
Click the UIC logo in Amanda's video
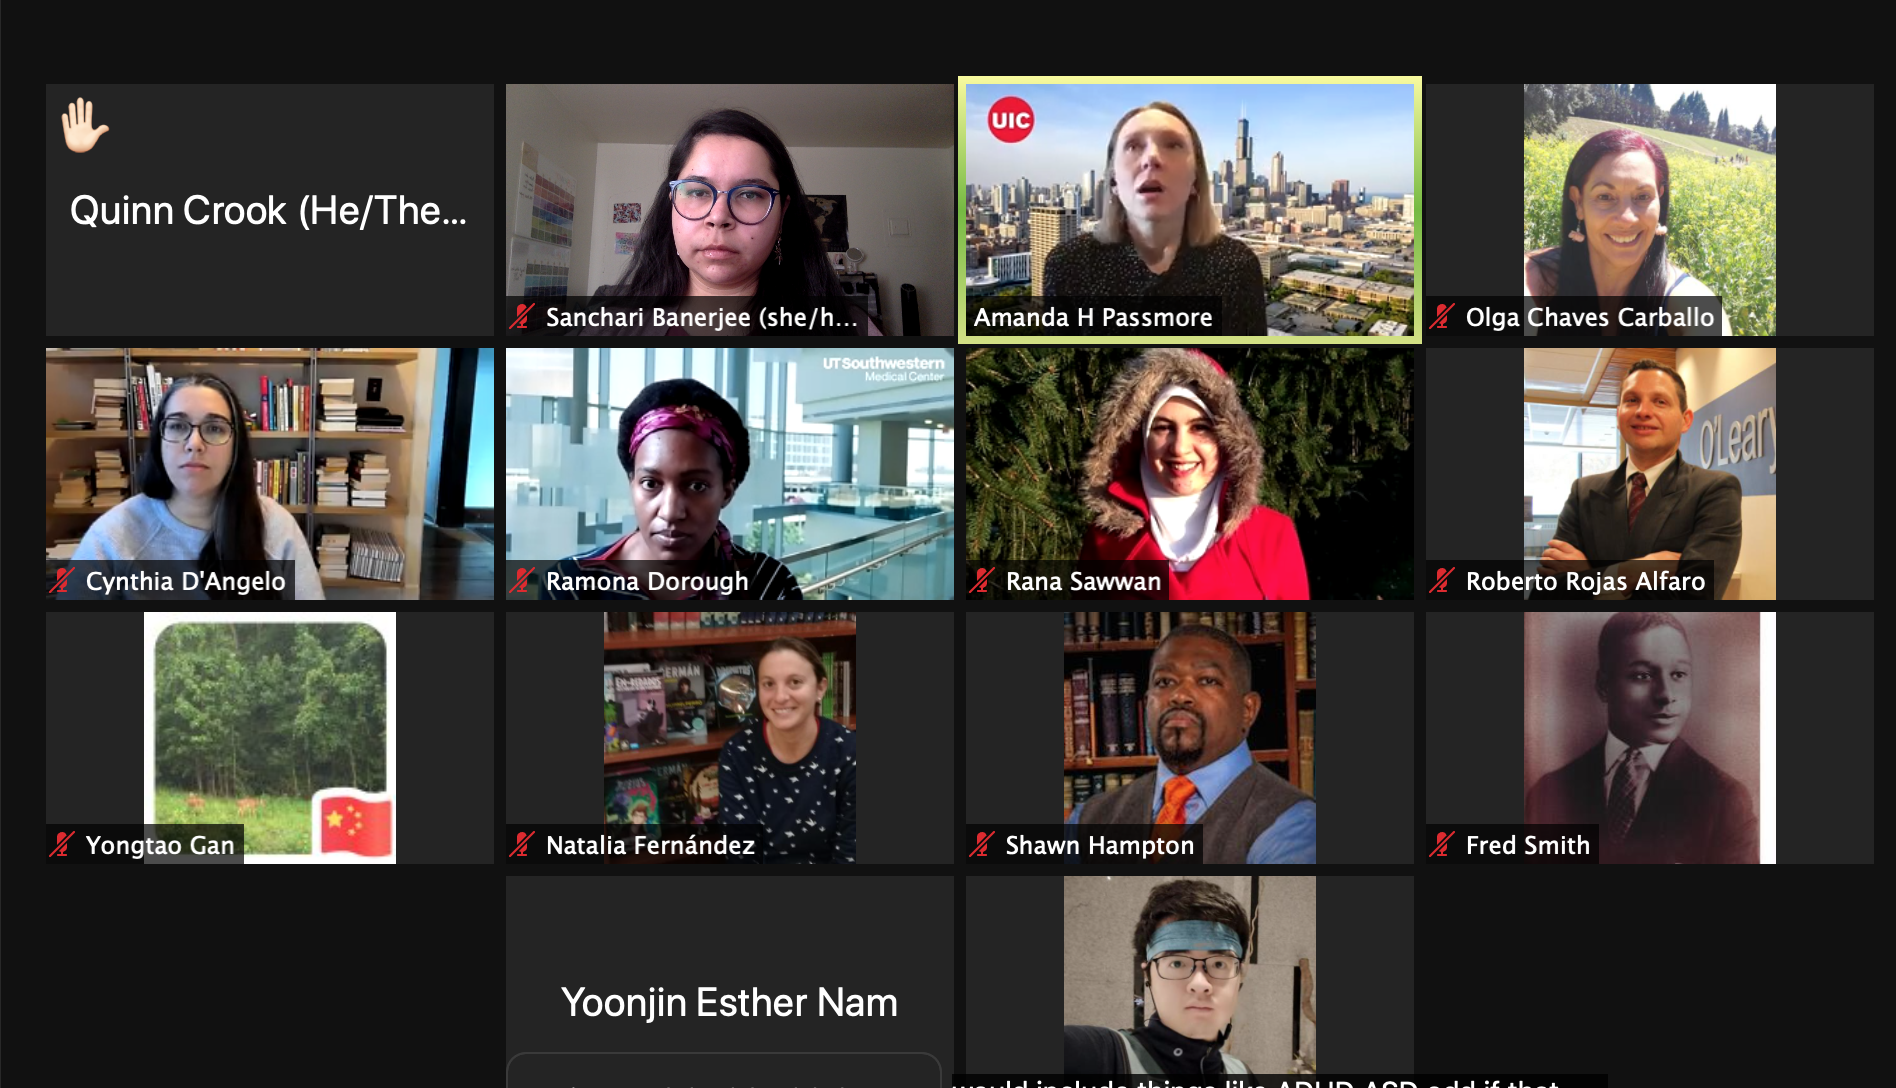1010,120
